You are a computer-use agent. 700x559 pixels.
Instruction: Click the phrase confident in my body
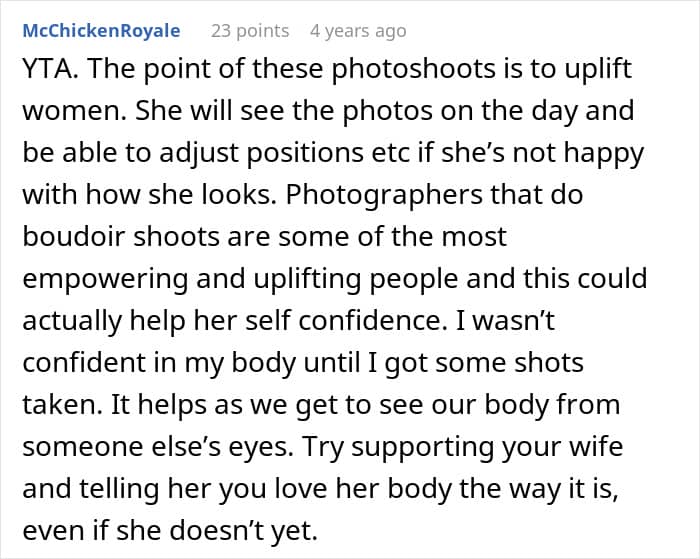tap(159, 363)
